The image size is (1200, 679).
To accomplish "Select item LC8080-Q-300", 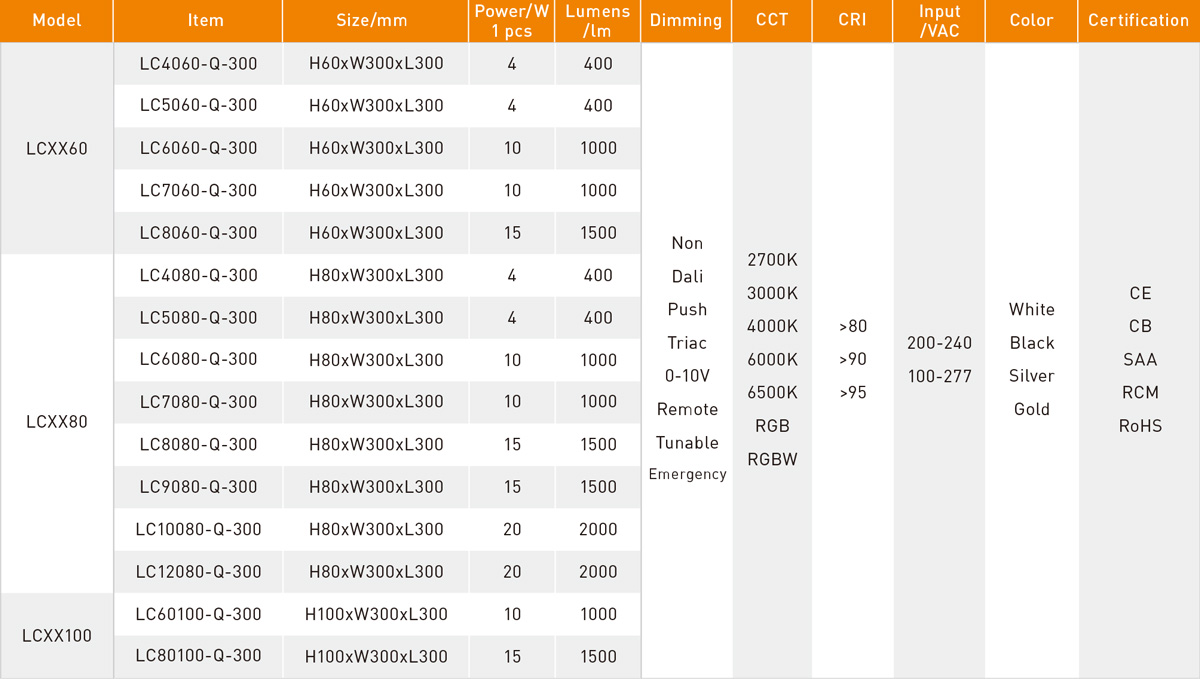I will coord(198,445).
